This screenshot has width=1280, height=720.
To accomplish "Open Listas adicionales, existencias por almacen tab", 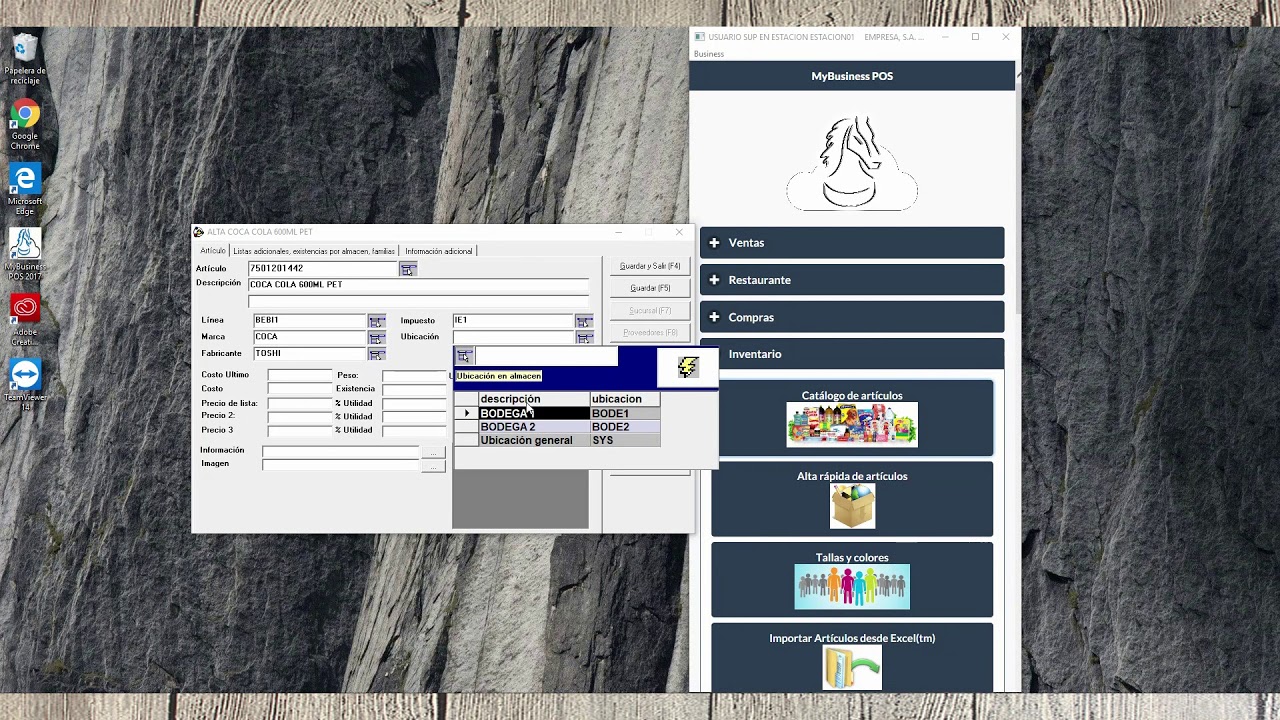I will 313,251.
